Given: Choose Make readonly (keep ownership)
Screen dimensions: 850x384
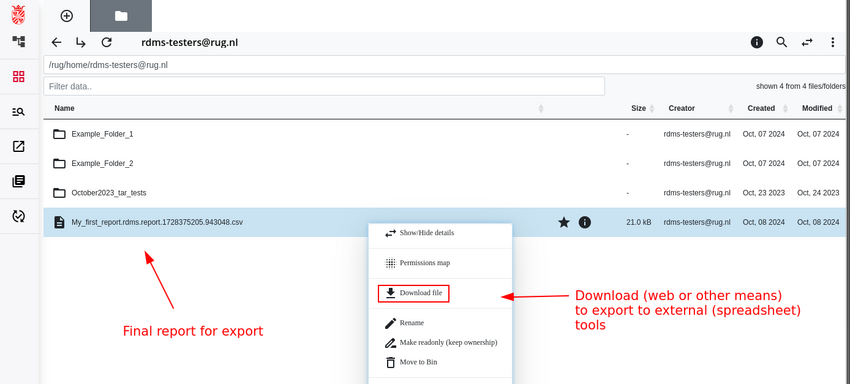Looking at the screenshot, I should 440,343.
